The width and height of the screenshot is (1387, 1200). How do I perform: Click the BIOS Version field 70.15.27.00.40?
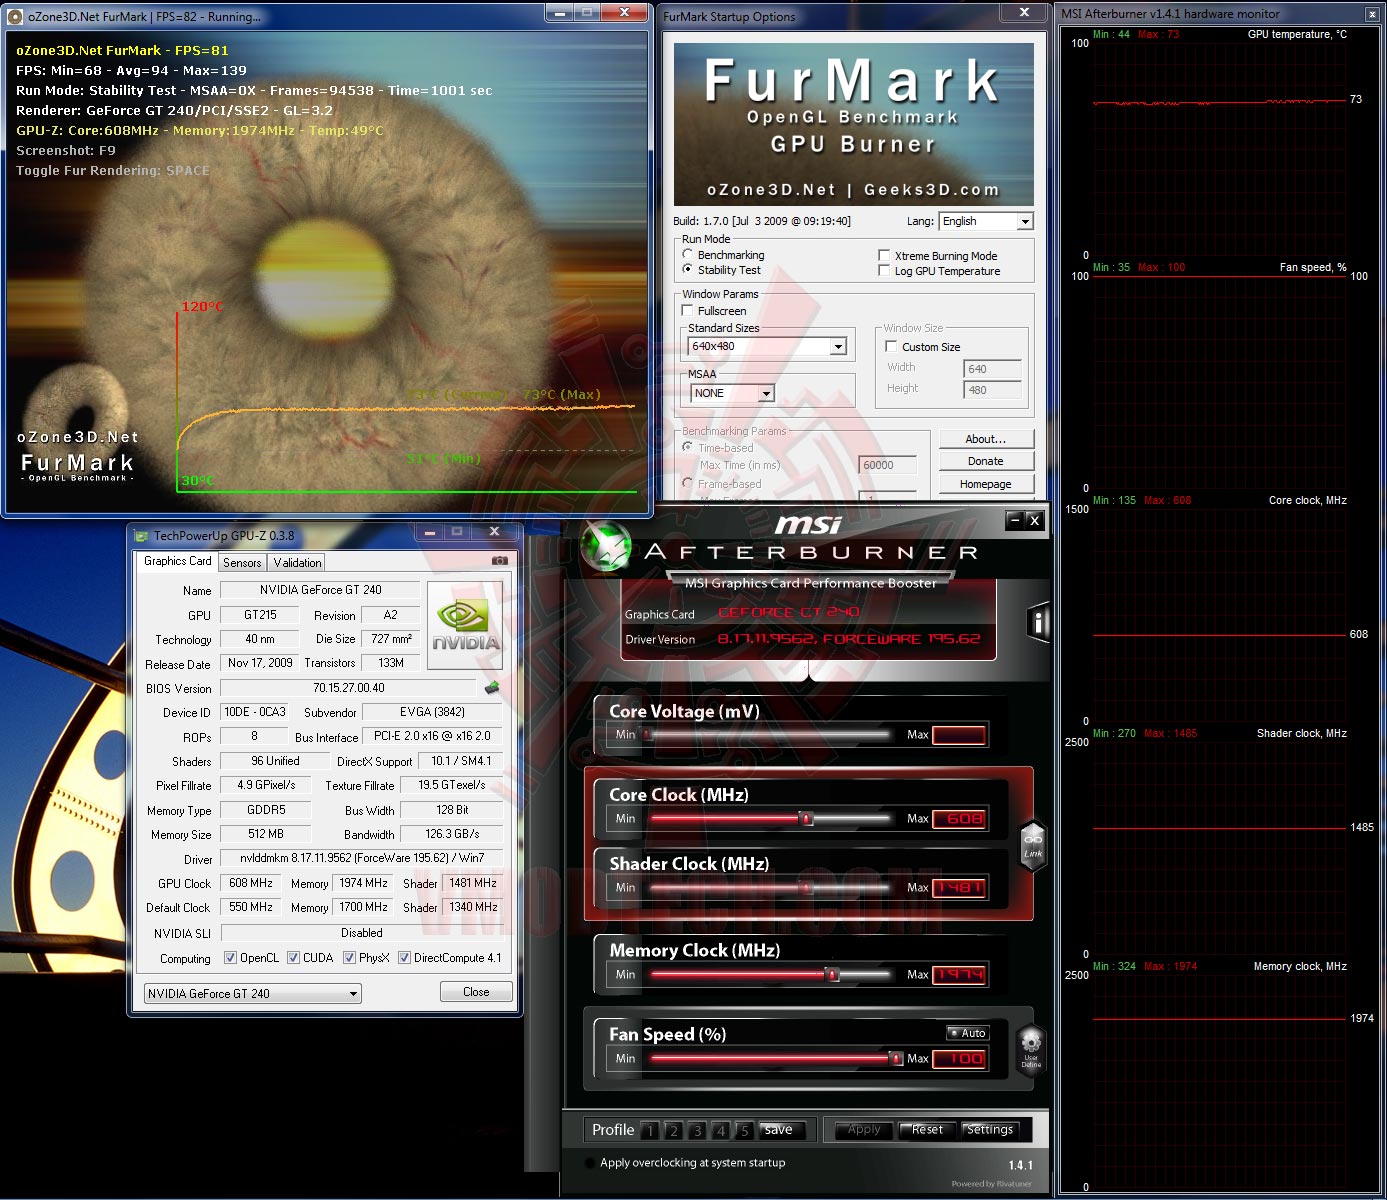coord(349,688)
